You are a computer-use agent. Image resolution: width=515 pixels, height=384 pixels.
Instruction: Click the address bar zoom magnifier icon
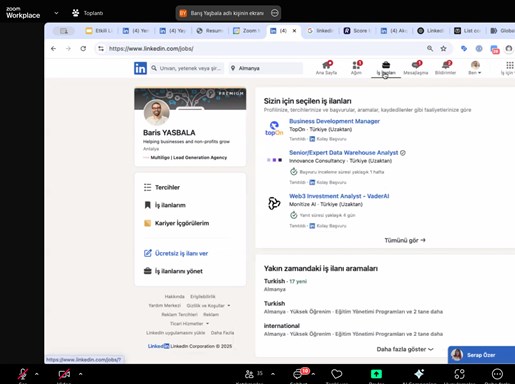point(430,49)
